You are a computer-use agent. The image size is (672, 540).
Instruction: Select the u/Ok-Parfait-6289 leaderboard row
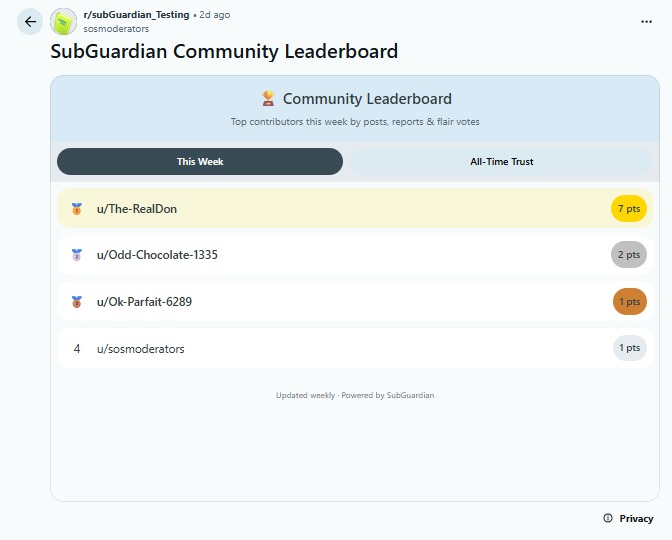pyautogui.click(x=355, y=301)
